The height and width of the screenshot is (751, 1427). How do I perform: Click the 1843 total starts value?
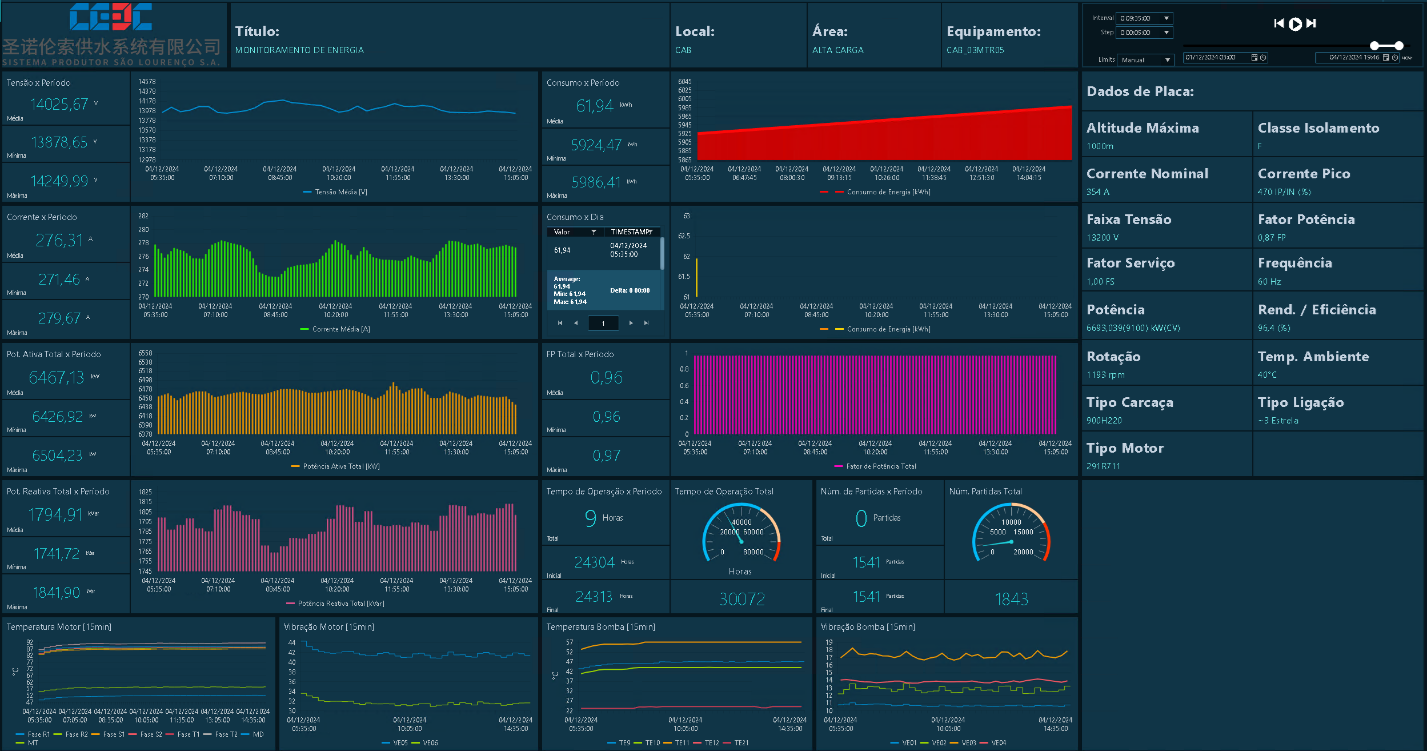[x=1012, y=599]
